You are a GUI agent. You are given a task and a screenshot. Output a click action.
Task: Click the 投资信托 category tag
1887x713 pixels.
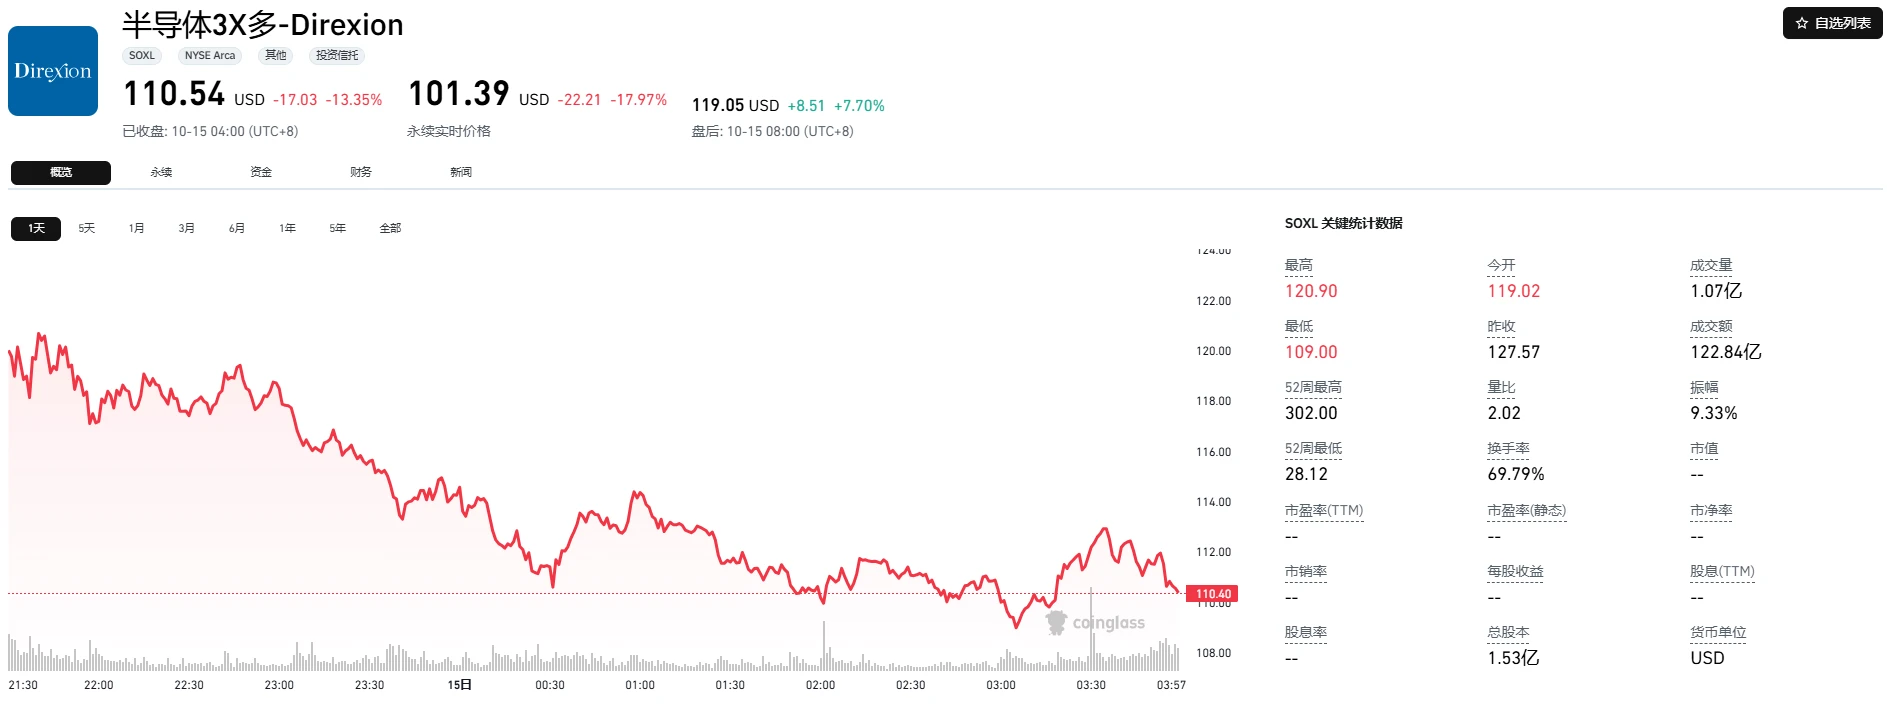coord(337,55)
